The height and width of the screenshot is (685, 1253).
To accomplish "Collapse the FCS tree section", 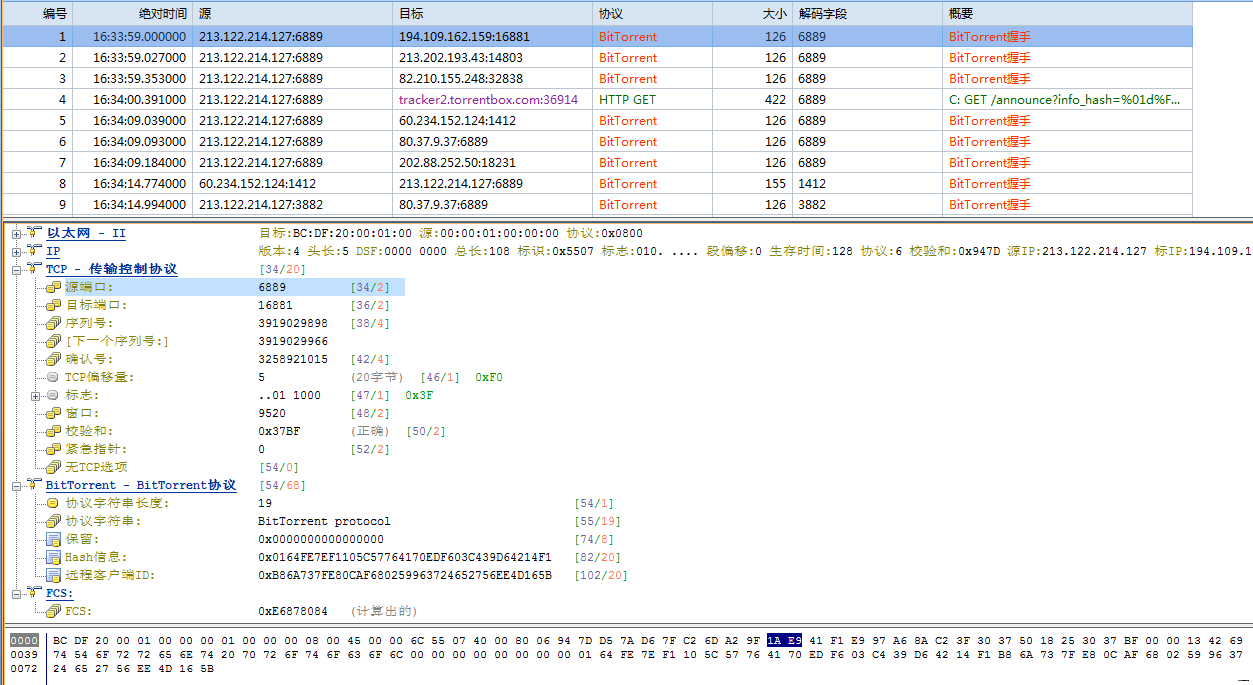I will pos(17,593).
